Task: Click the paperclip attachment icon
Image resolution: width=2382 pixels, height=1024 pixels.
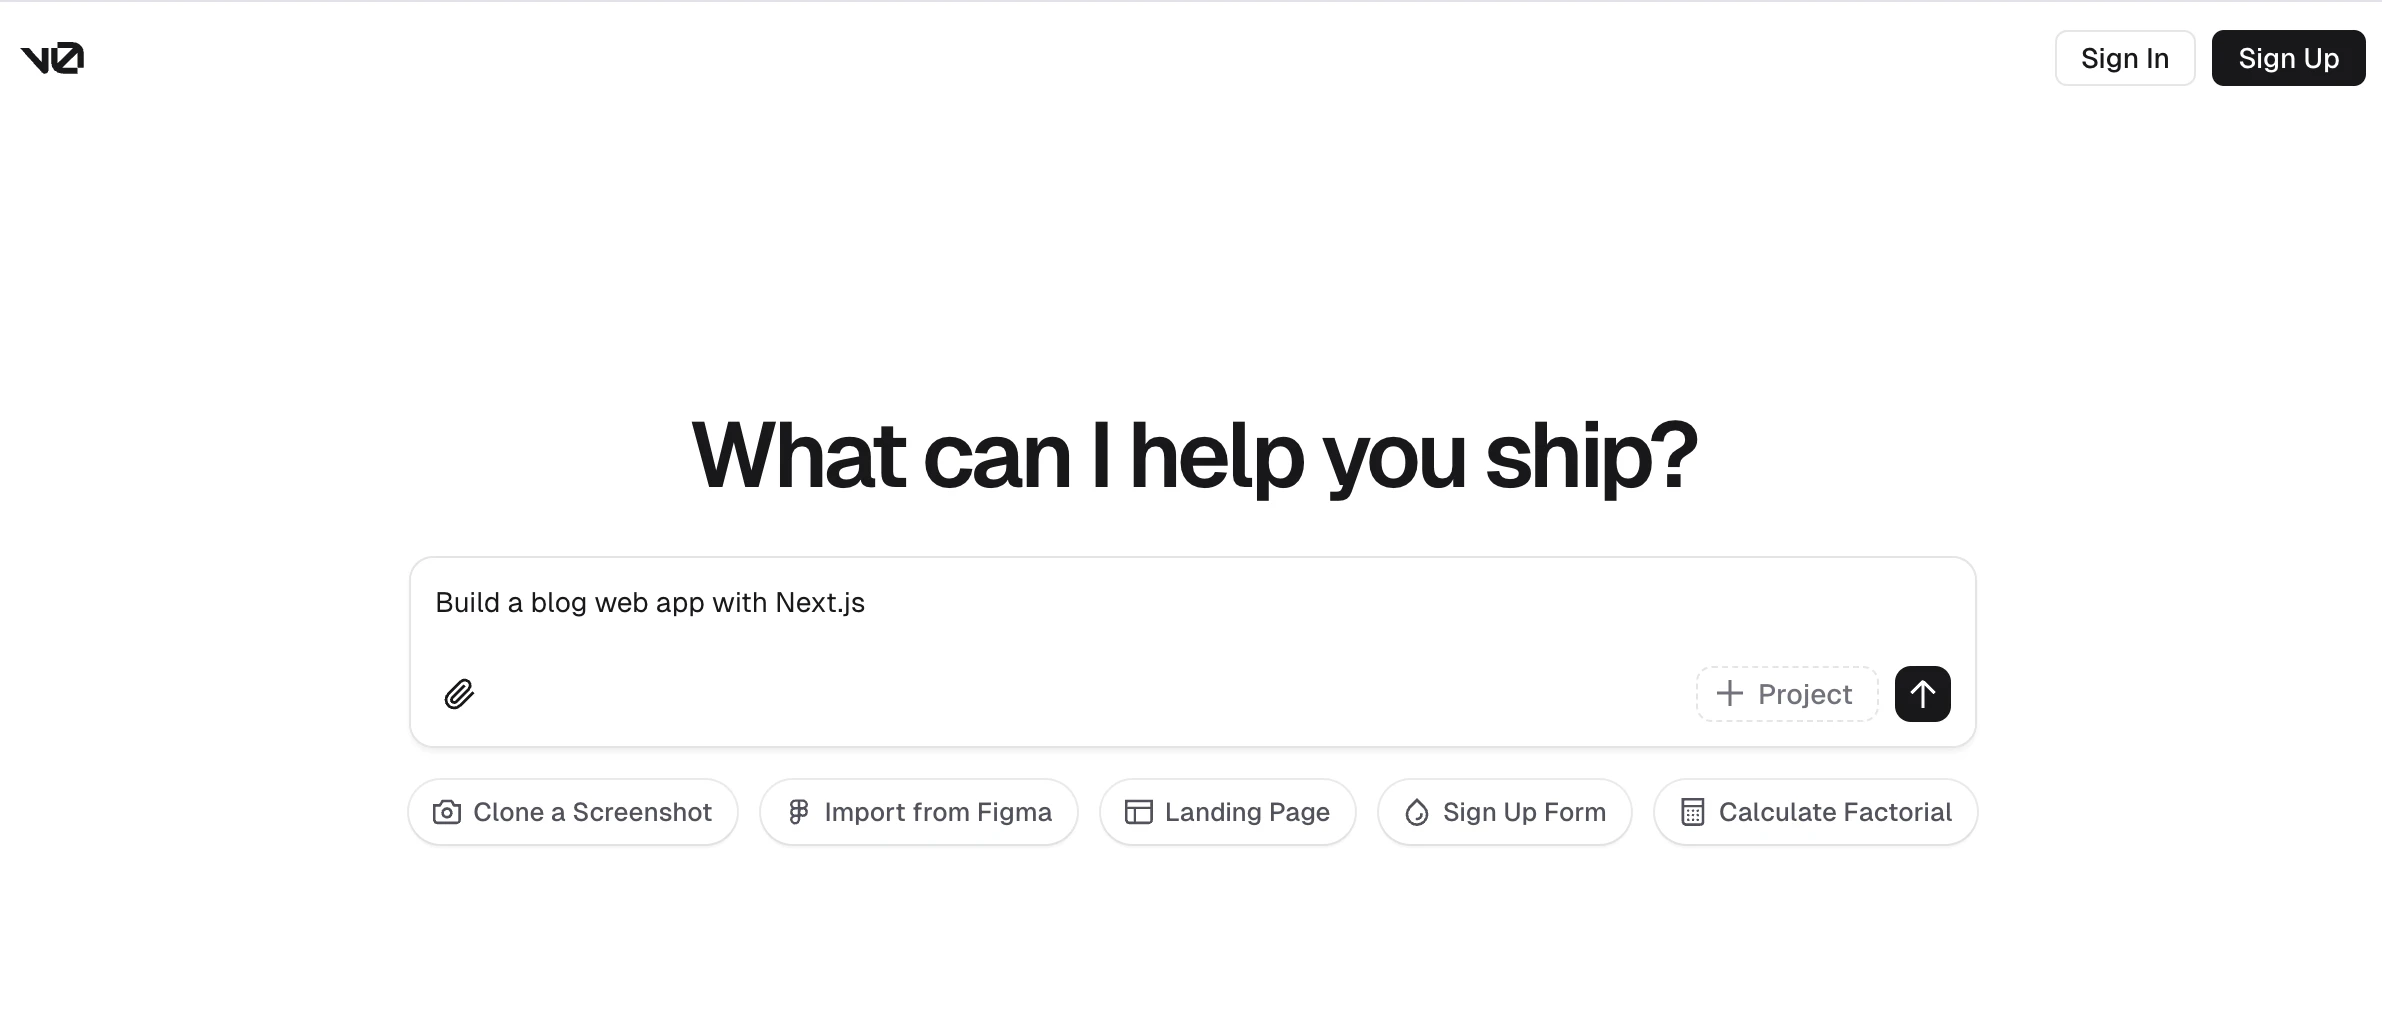Action: click(459, 694)
